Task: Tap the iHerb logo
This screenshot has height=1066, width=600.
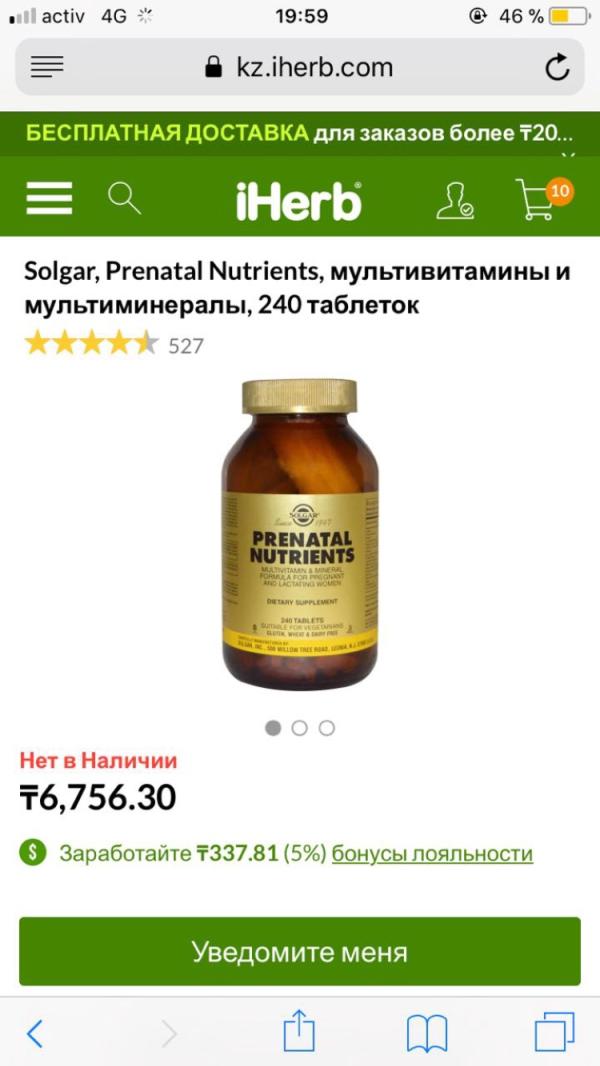Action: click(x=299, y=200)
